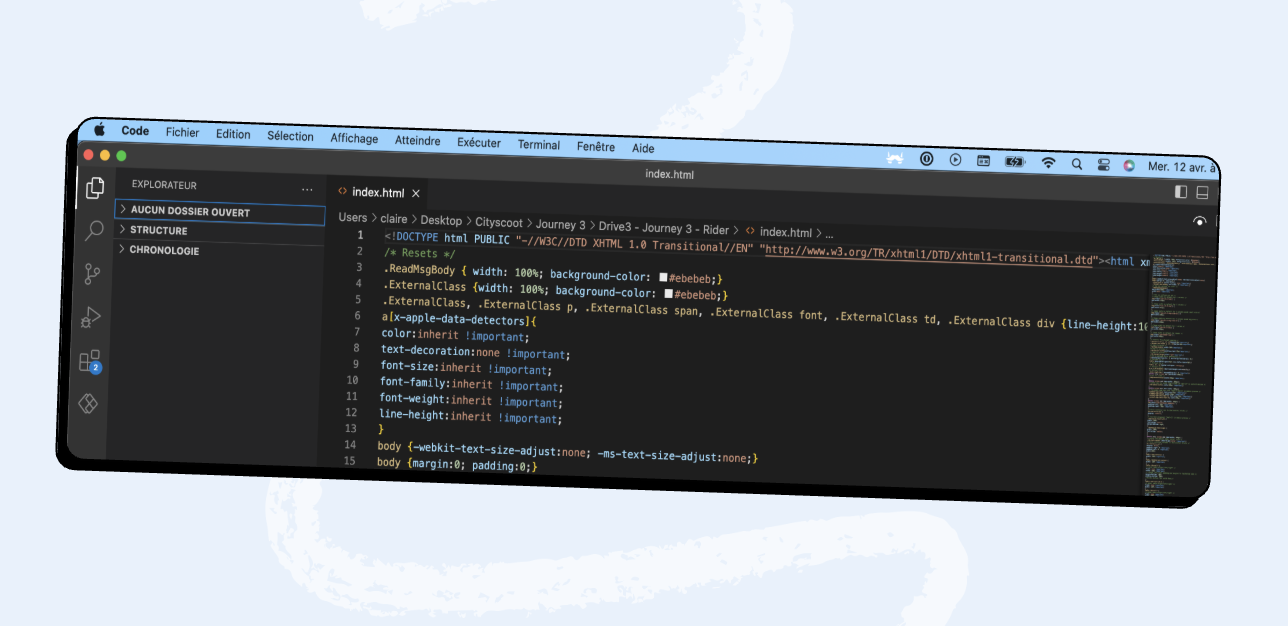Open macOS Control Center in menu bar

point(1104,164)
